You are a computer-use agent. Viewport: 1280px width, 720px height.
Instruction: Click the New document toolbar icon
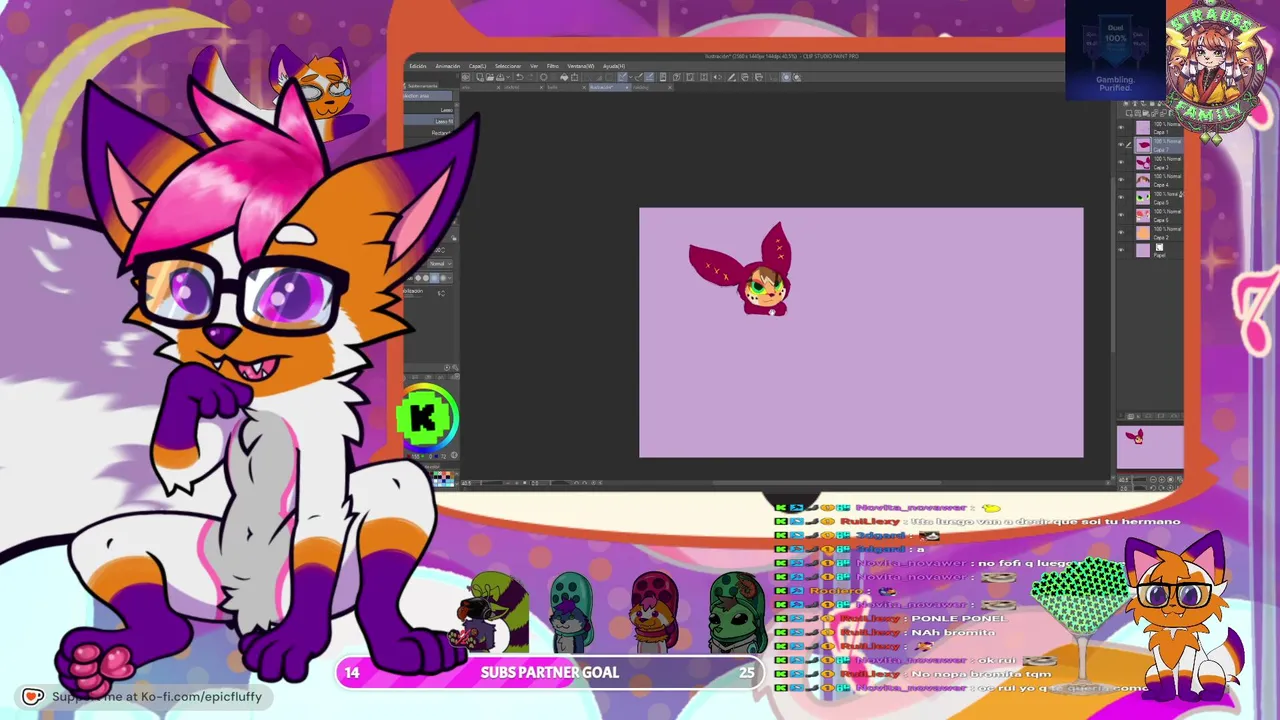tap(481, 77)
